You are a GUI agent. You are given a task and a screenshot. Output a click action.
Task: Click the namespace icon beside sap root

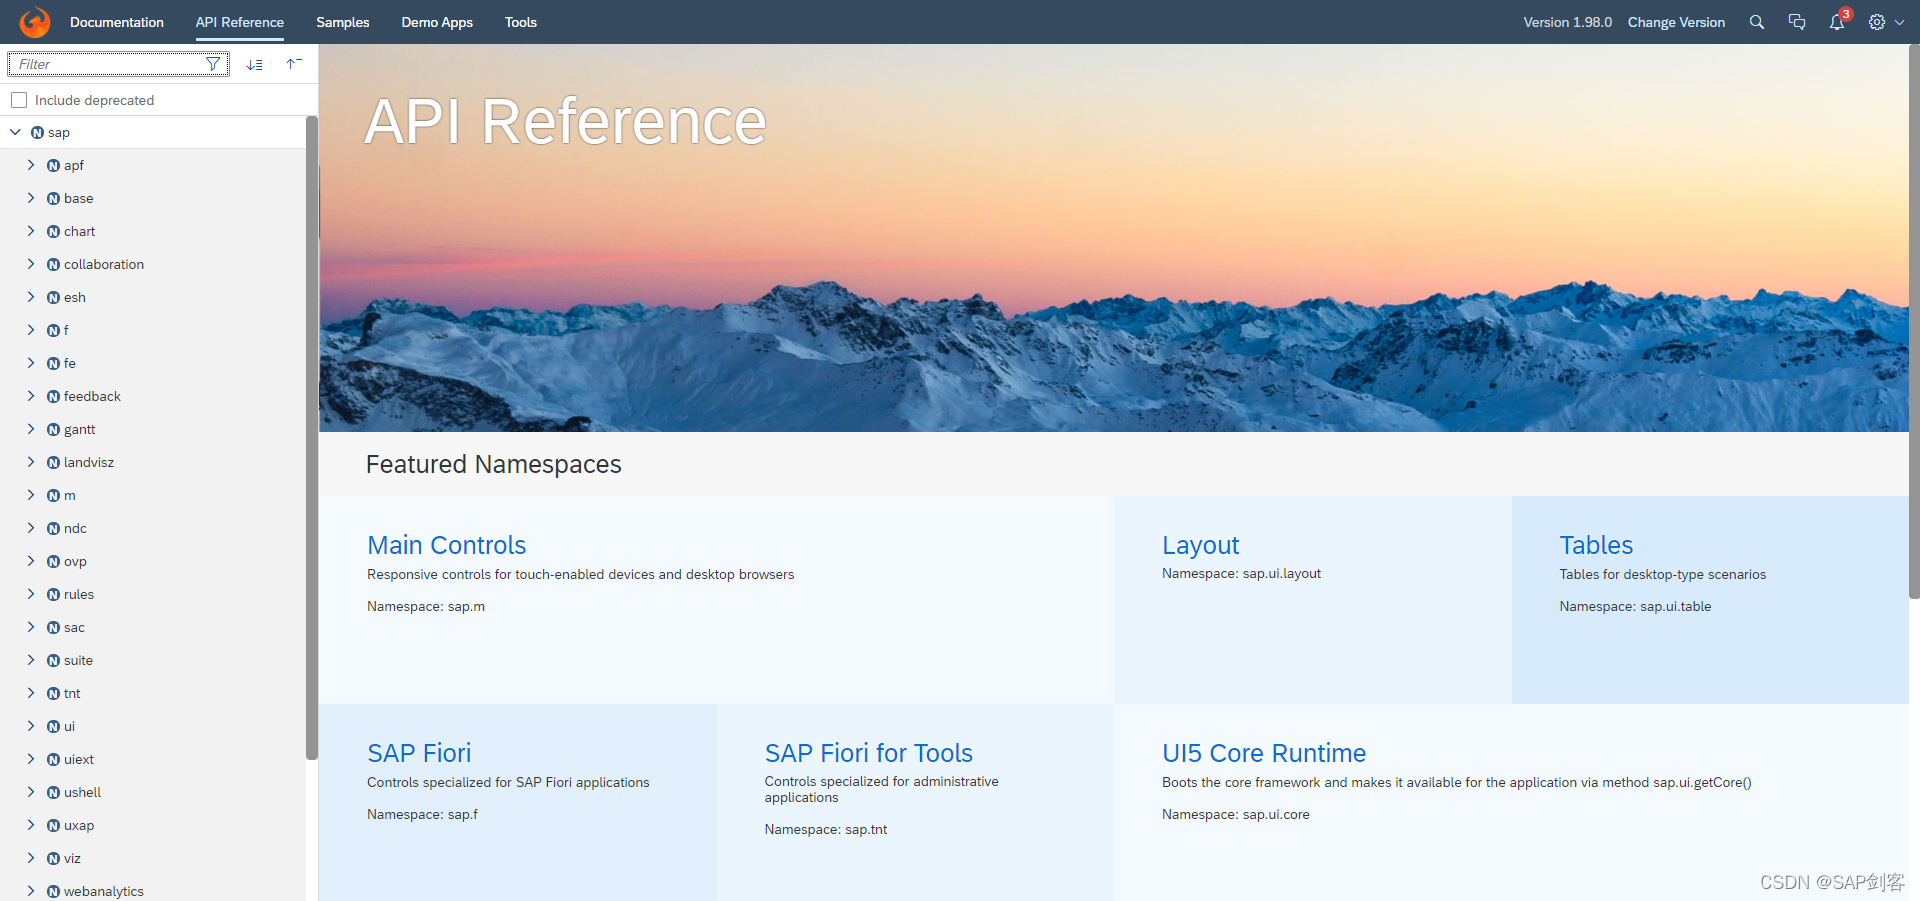pos(38,133)
